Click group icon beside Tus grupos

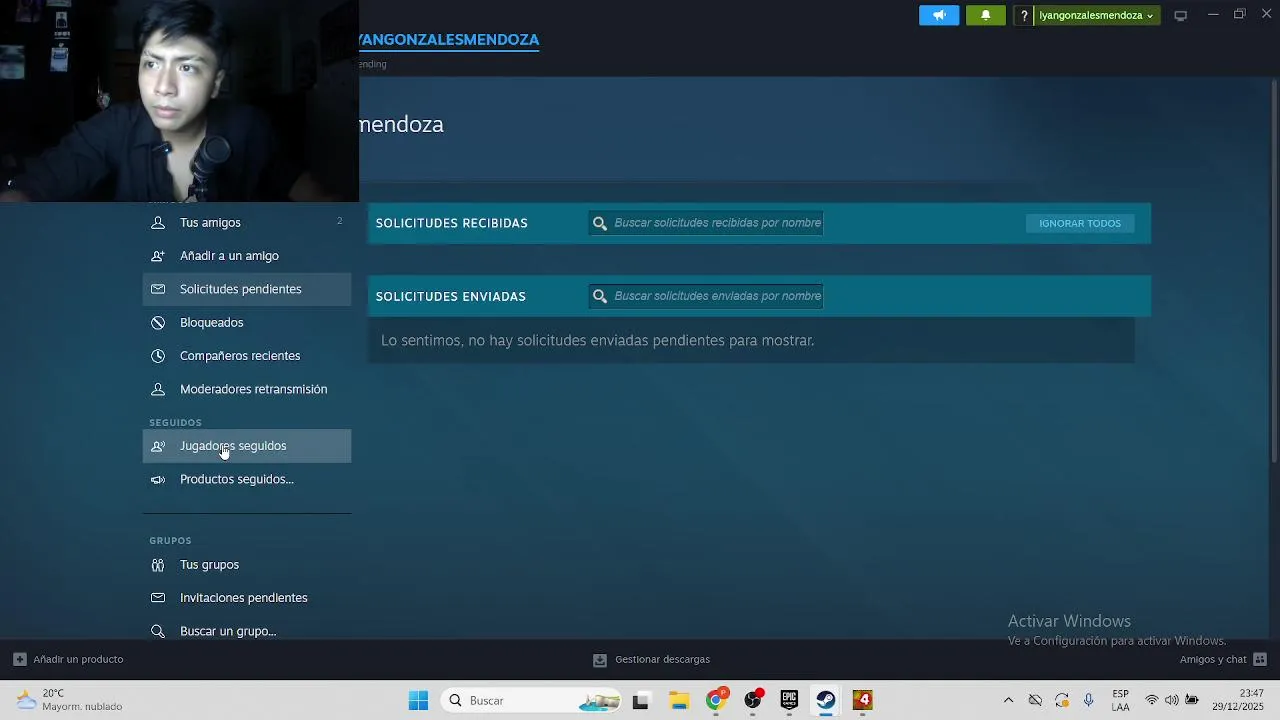158,564
